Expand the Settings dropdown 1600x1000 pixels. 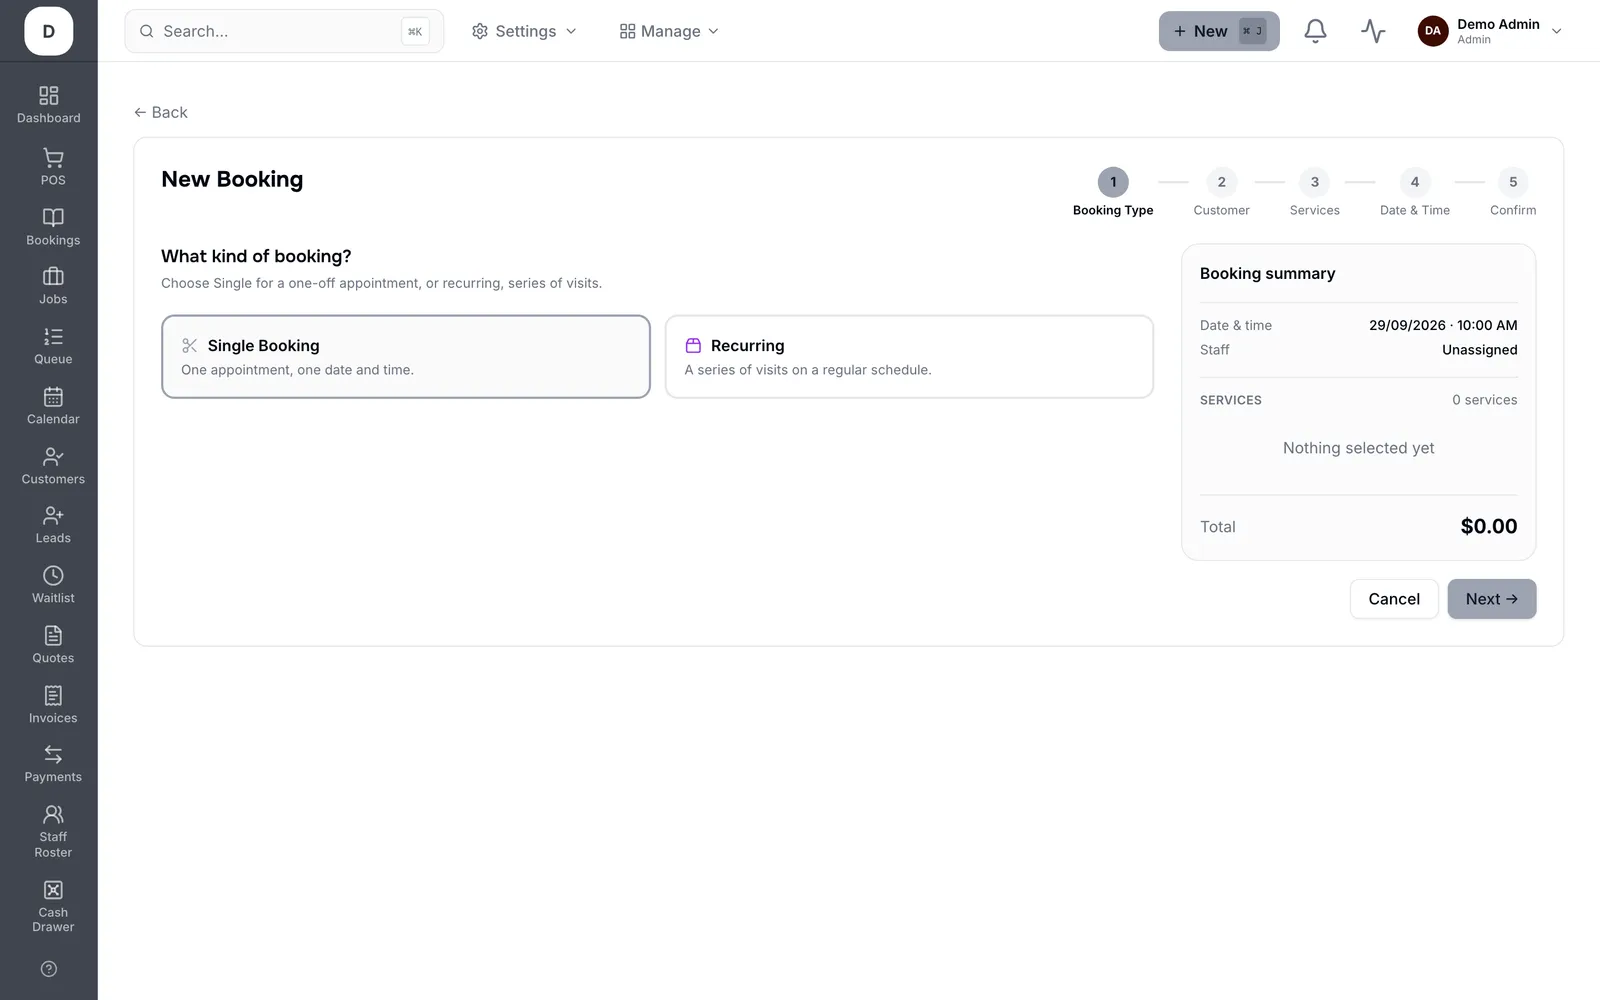point(524,31)
